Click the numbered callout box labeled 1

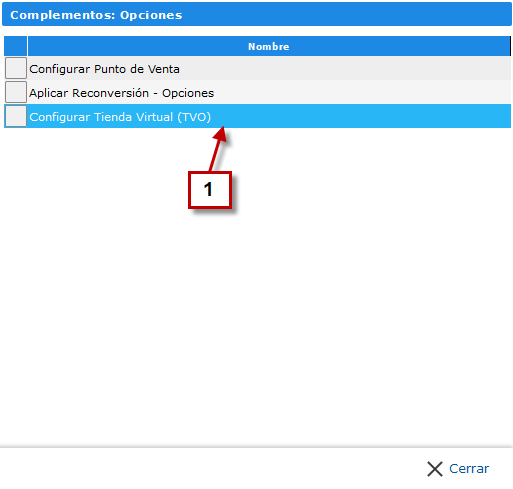coord(210,190)
